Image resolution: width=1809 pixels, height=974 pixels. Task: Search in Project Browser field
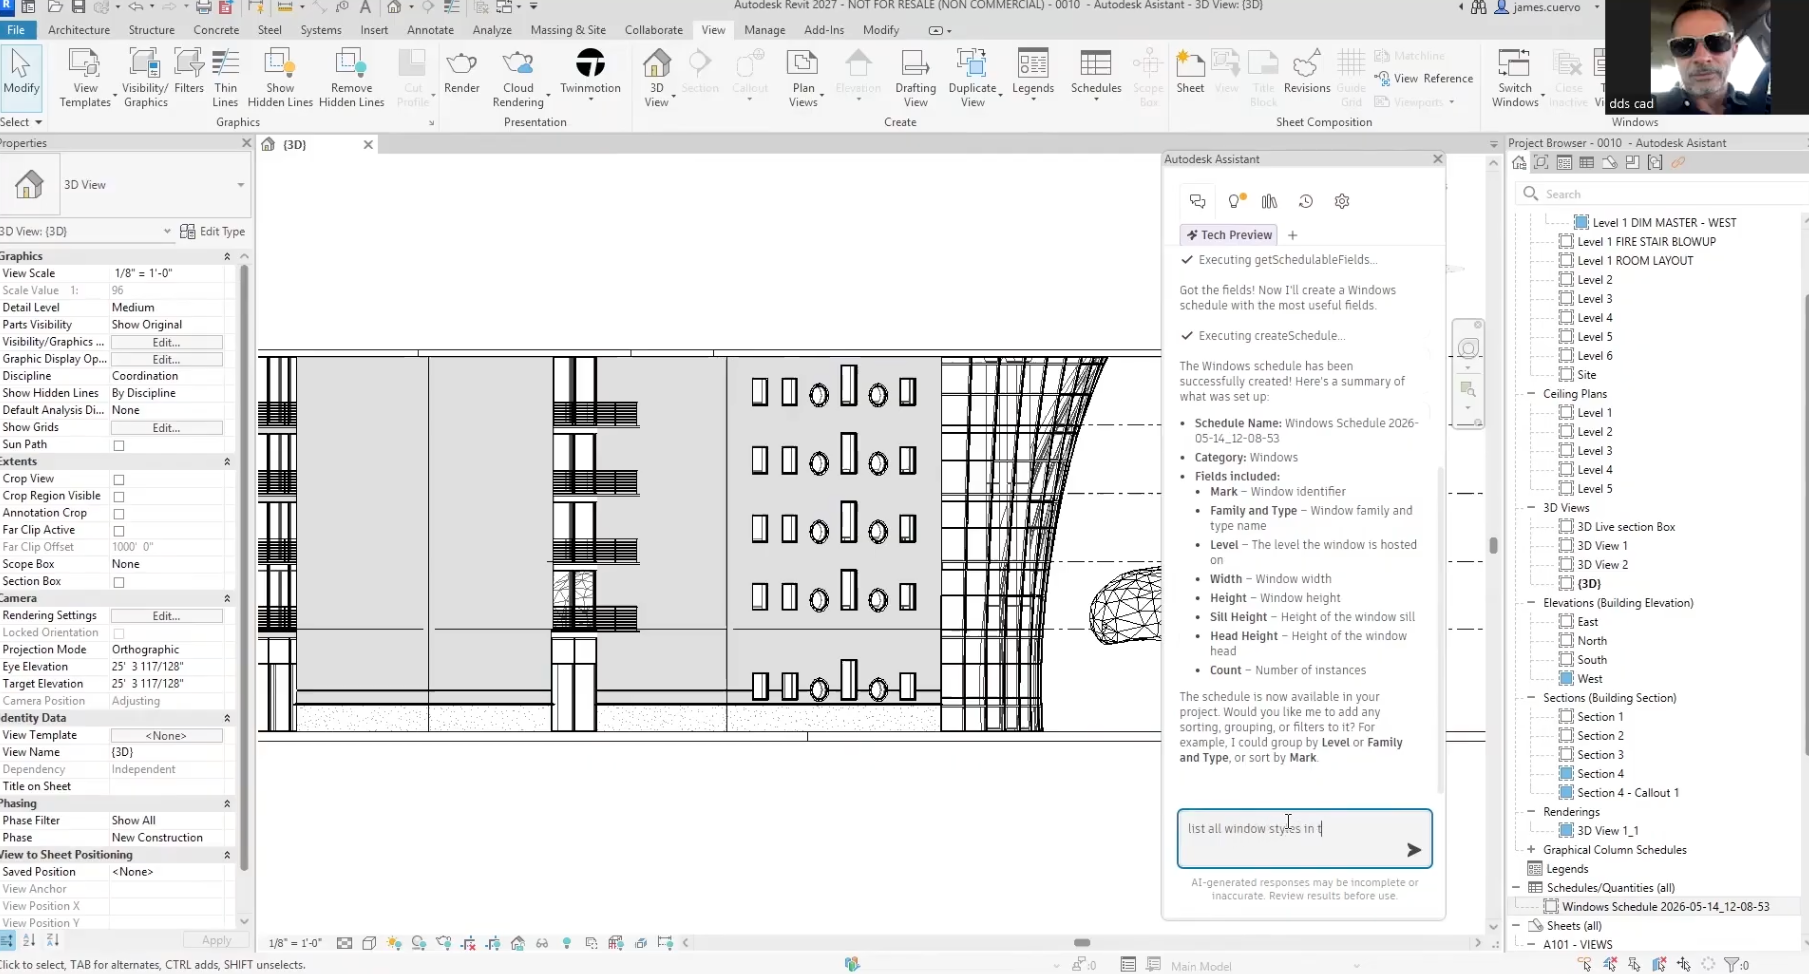click(1665, 194)
